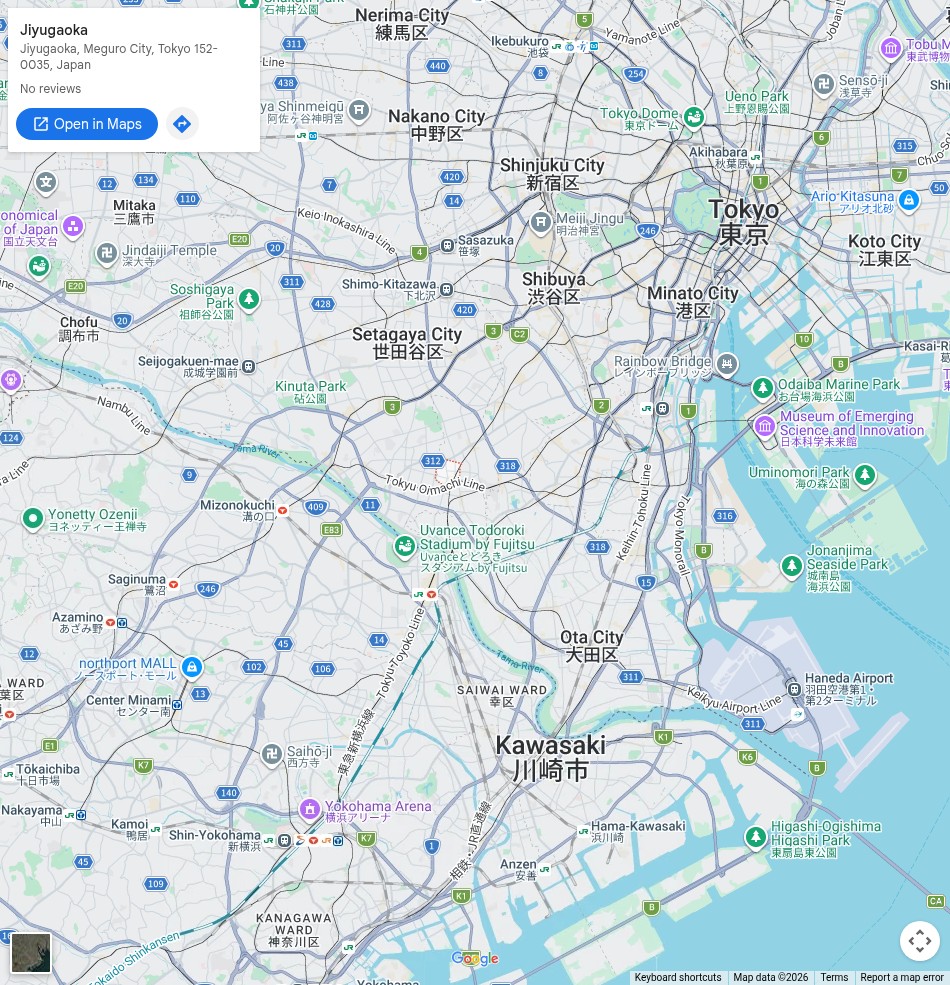This screenshot has height=985, width=950.
Task: Select the Mitaka city label
Action: click(x=134, y=212)
